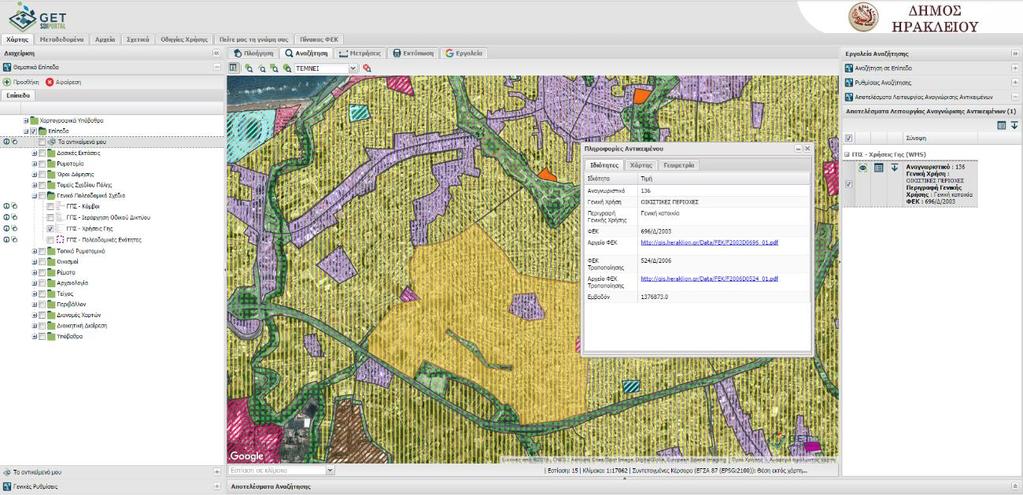Collapse the Διαχείριση left panel

(217, 54)
